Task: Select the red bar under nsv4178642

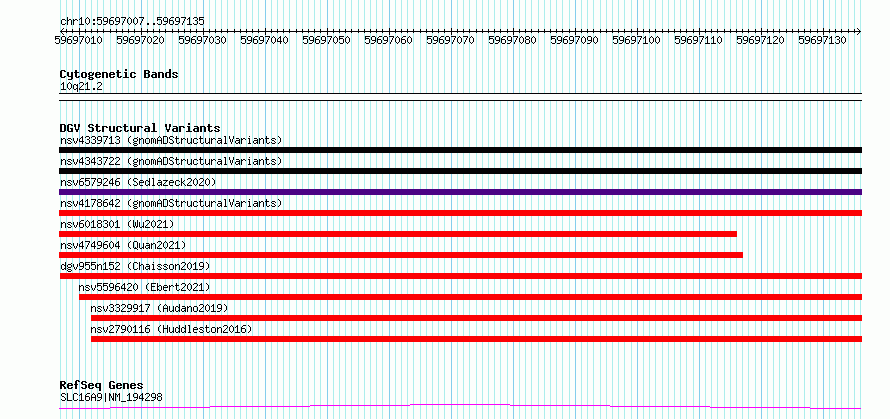Action: tap(460, 213)
